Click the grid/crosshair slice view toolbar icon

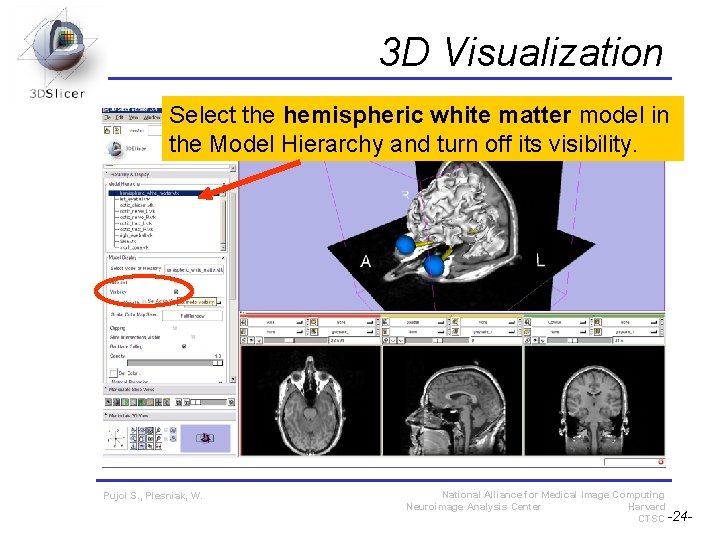(x=158, y=402)
